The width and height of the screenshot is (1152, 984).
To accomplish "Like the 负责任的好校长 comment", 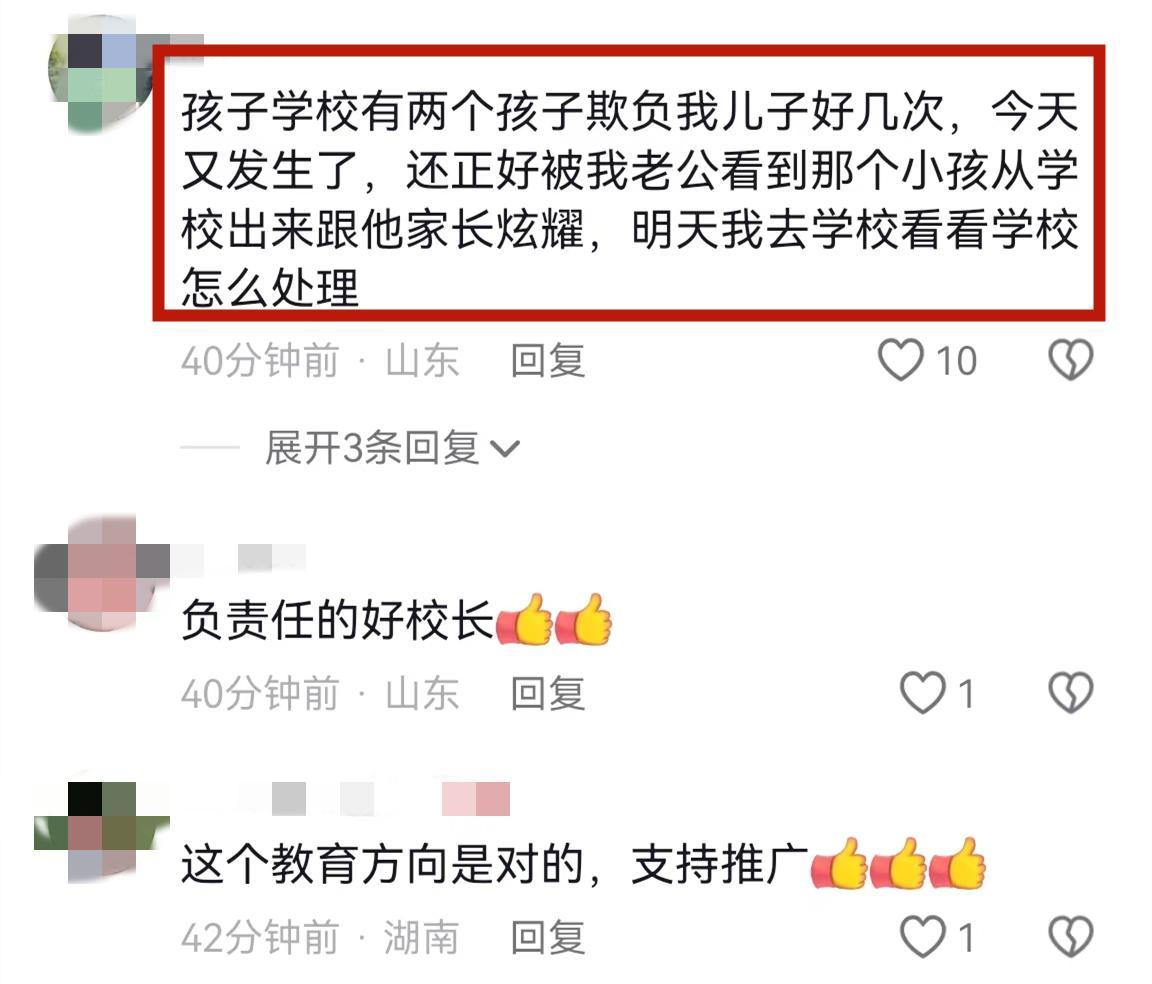I will (x=923, y=693).
